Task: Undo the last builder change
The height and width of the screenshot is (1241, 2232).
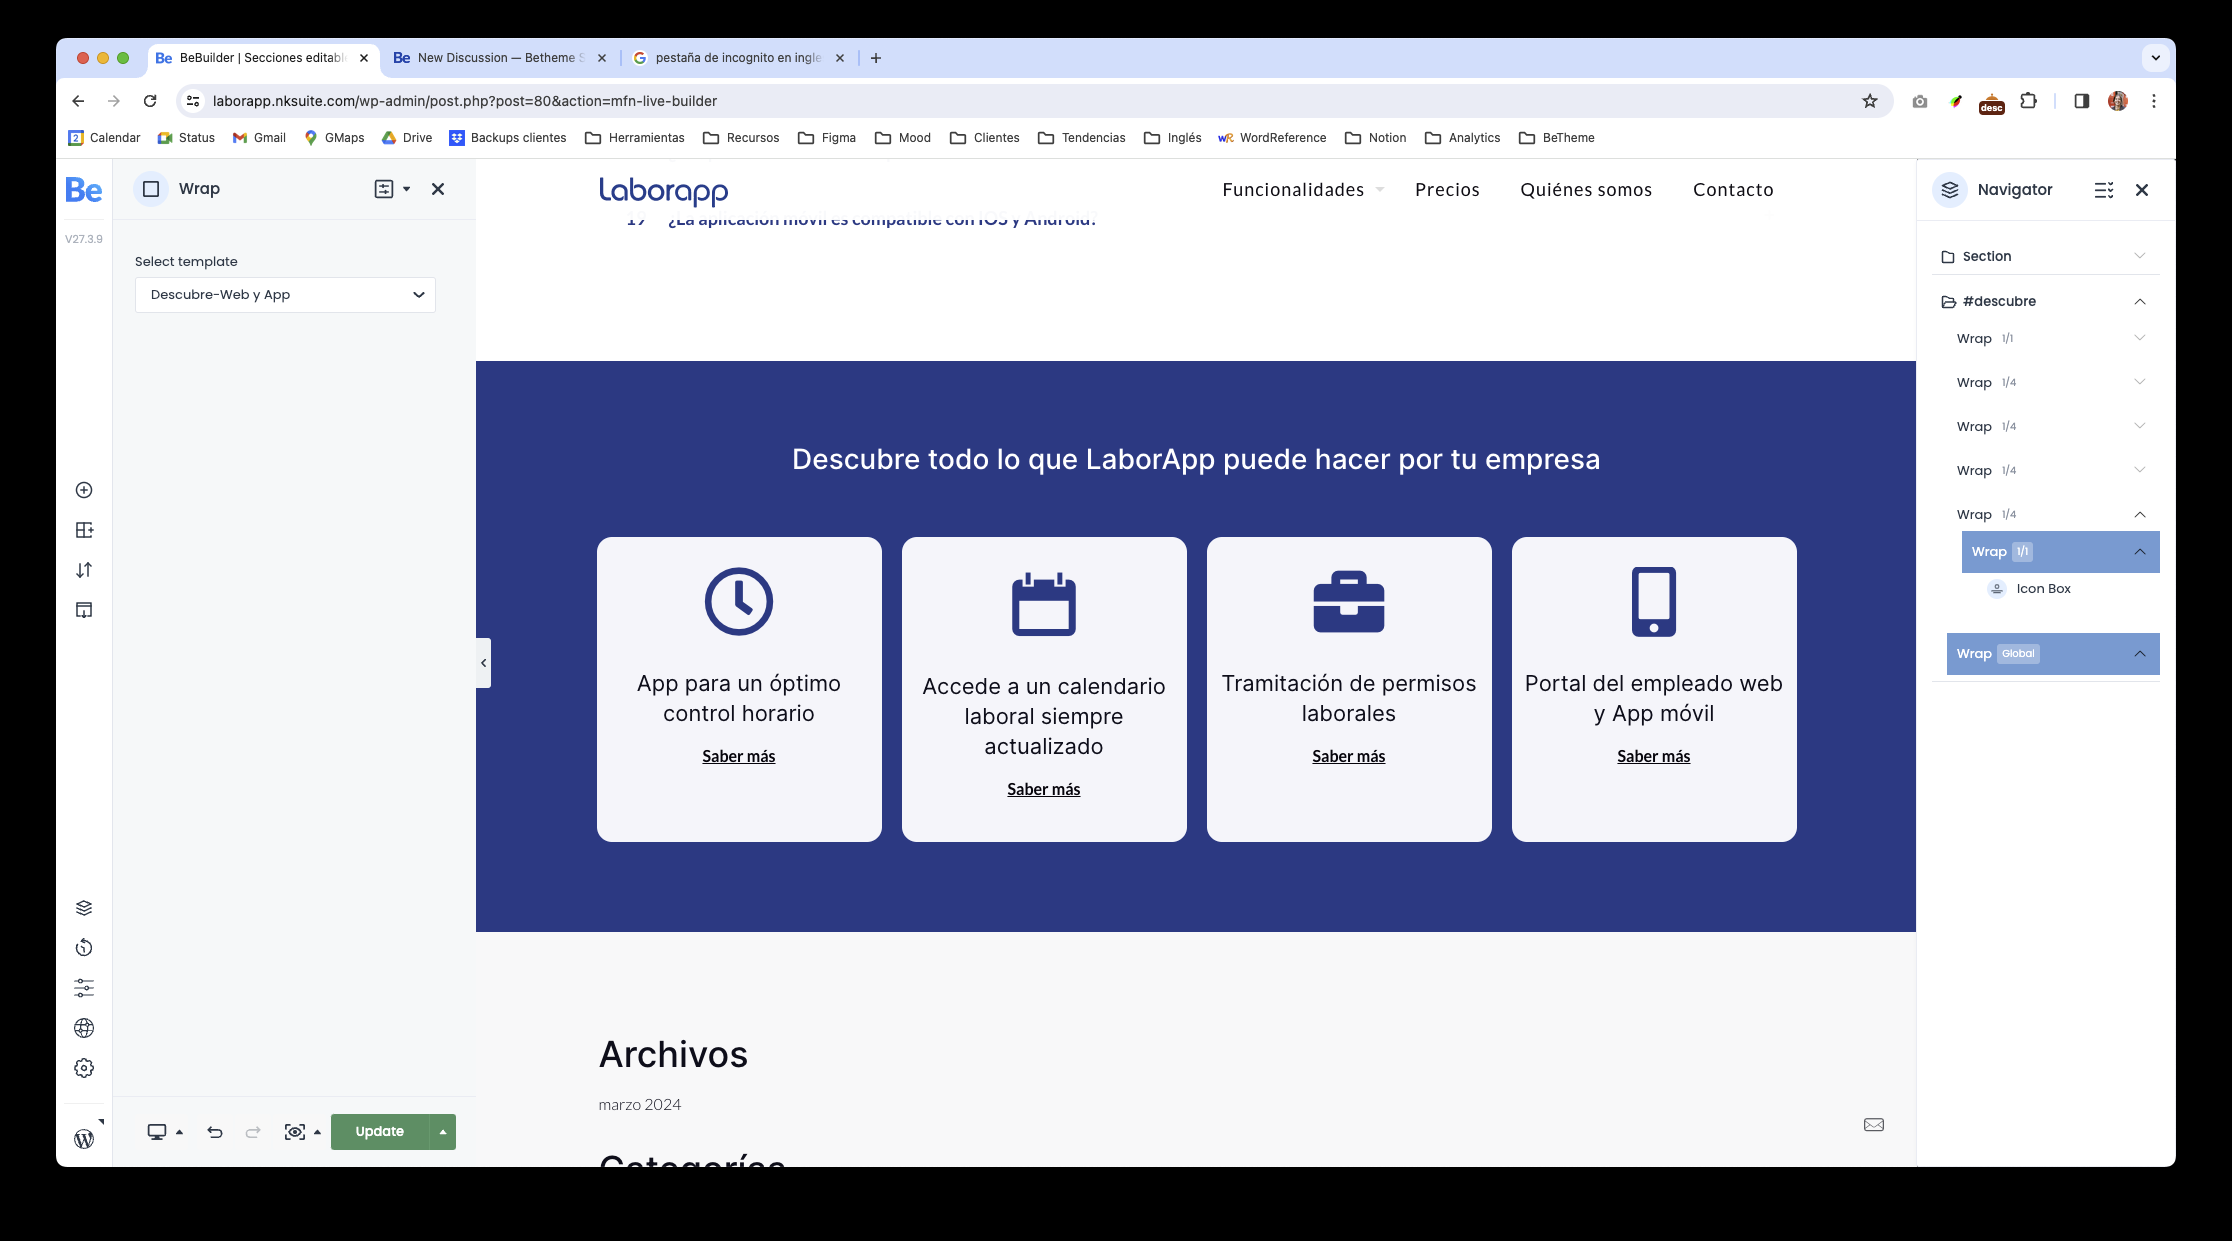Action: [214, 1132]
